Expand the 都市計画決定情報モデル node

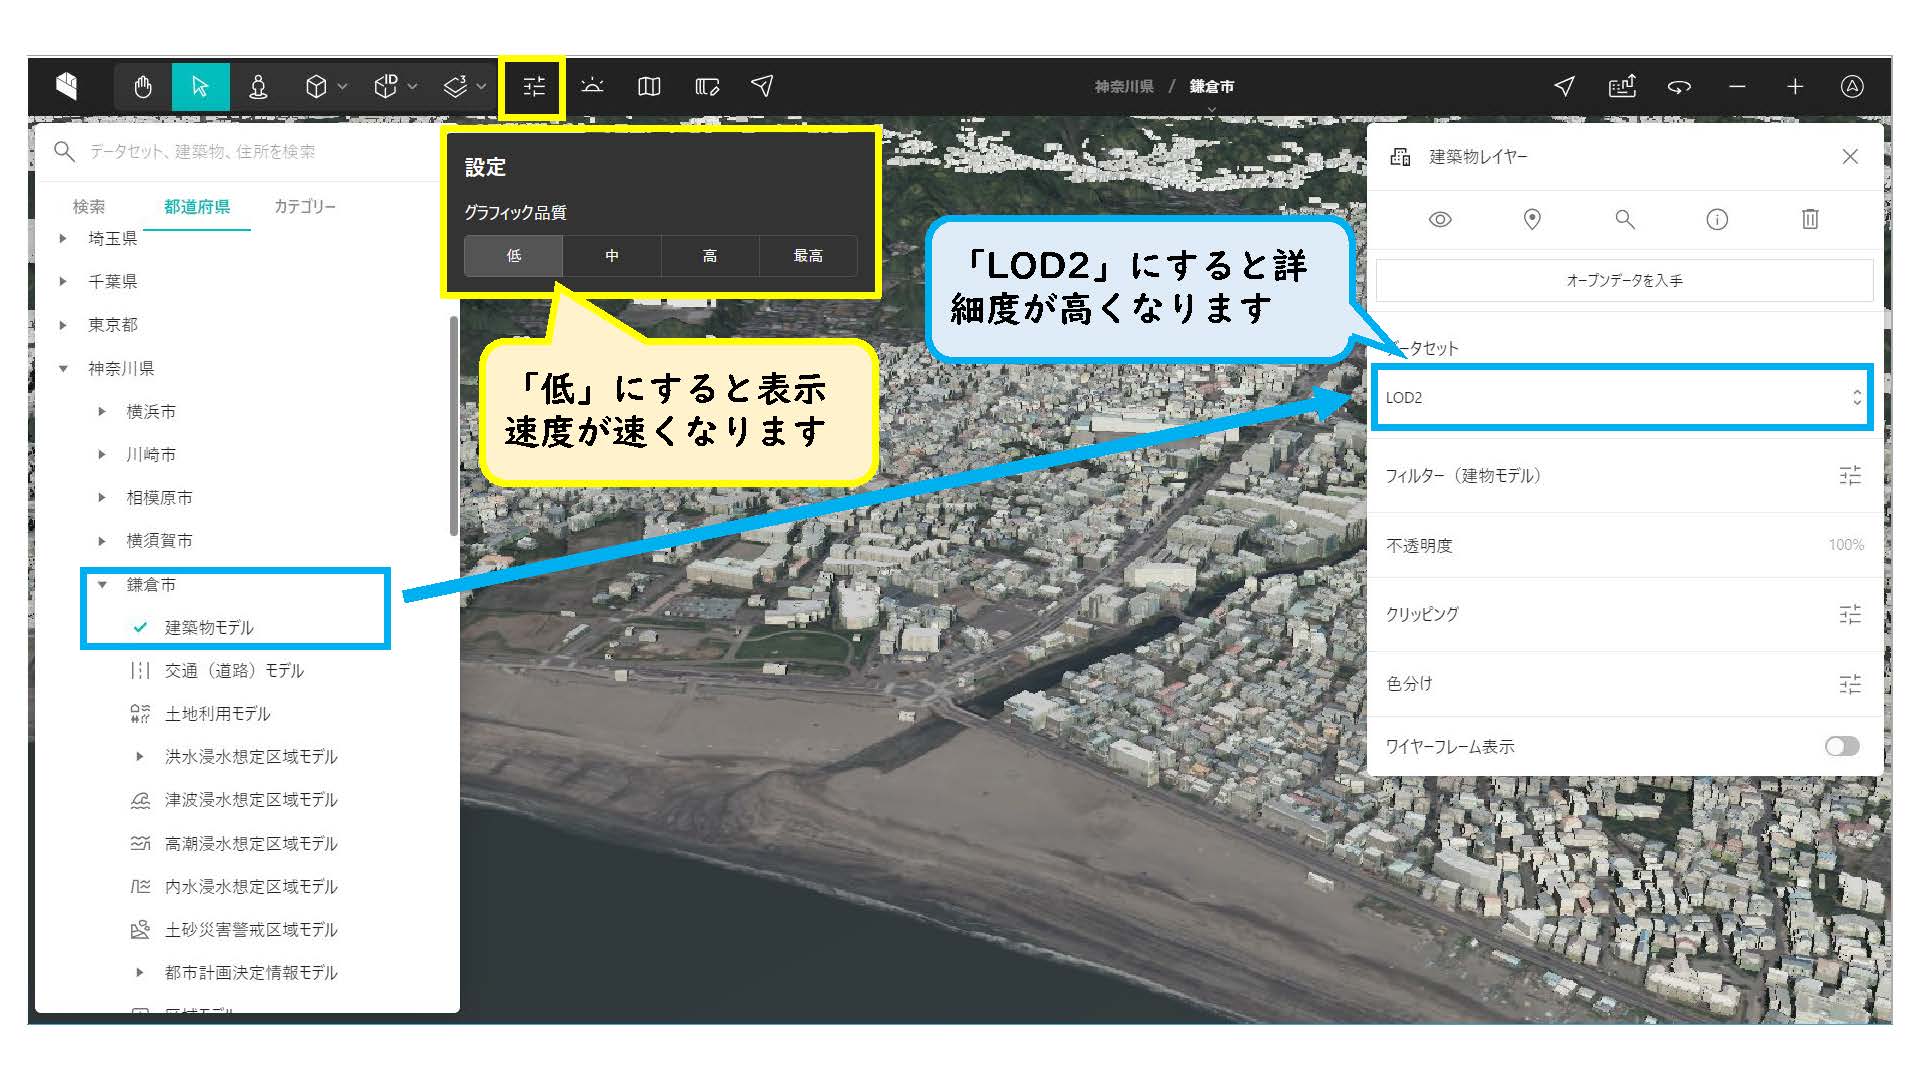(x=140, y=972)
